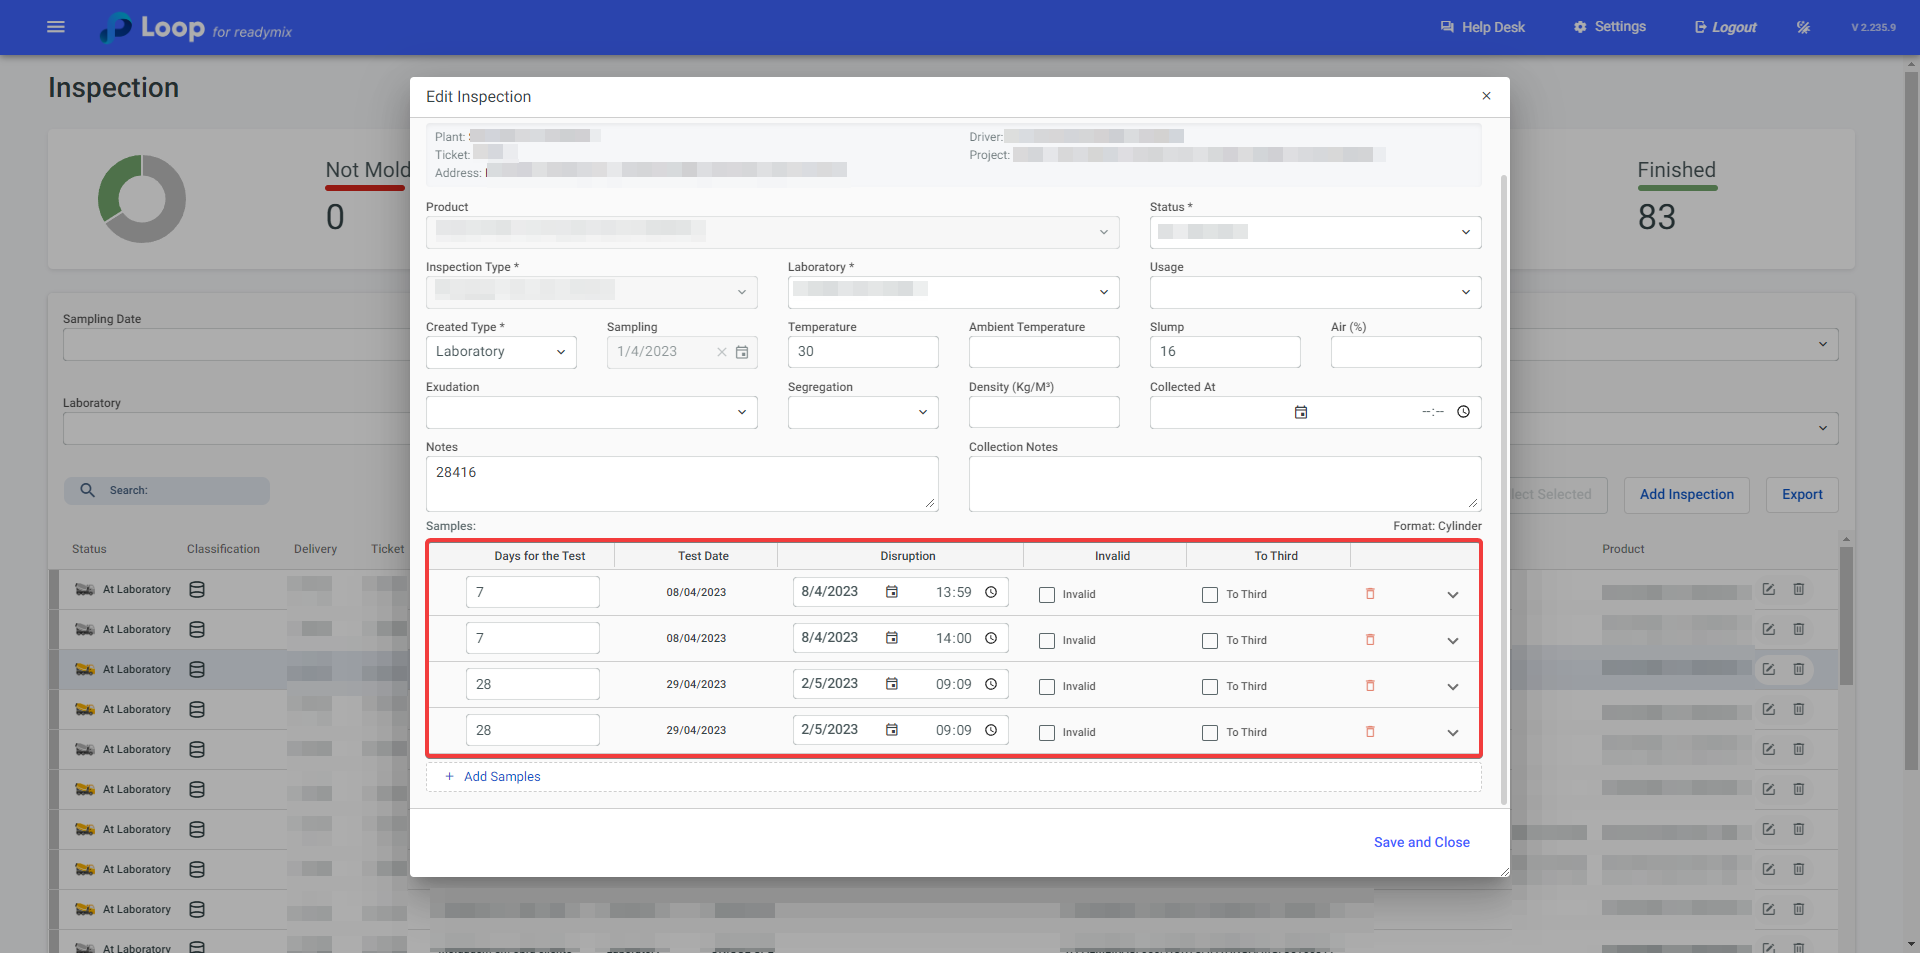This screenshot has height=953, width=1920.
Task: Expand the third sample row details chevron
Action: tap(1453, 687)
